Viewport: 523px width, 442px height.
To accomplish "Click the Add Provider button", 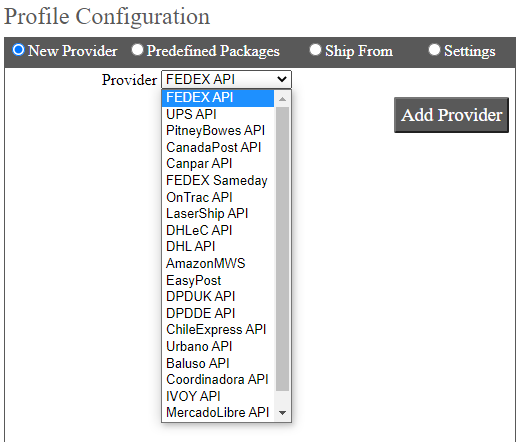I will tap(451, 115).
